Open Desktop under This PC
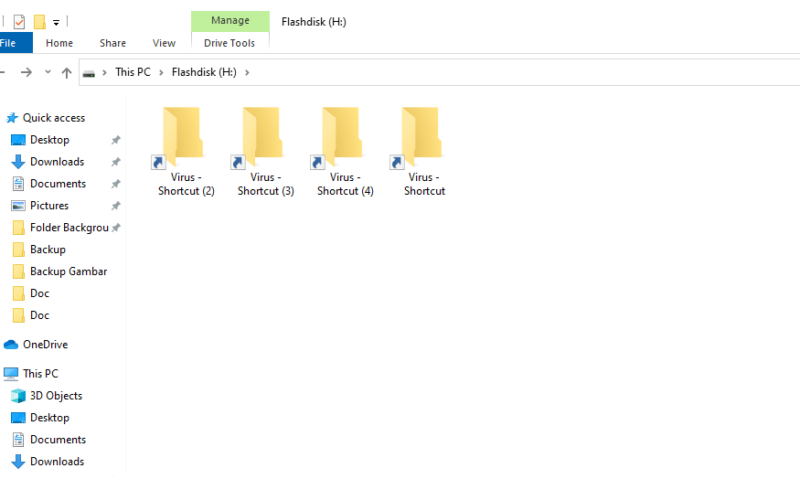This screenshot has width=800, height=500. (x=49, y=417)
